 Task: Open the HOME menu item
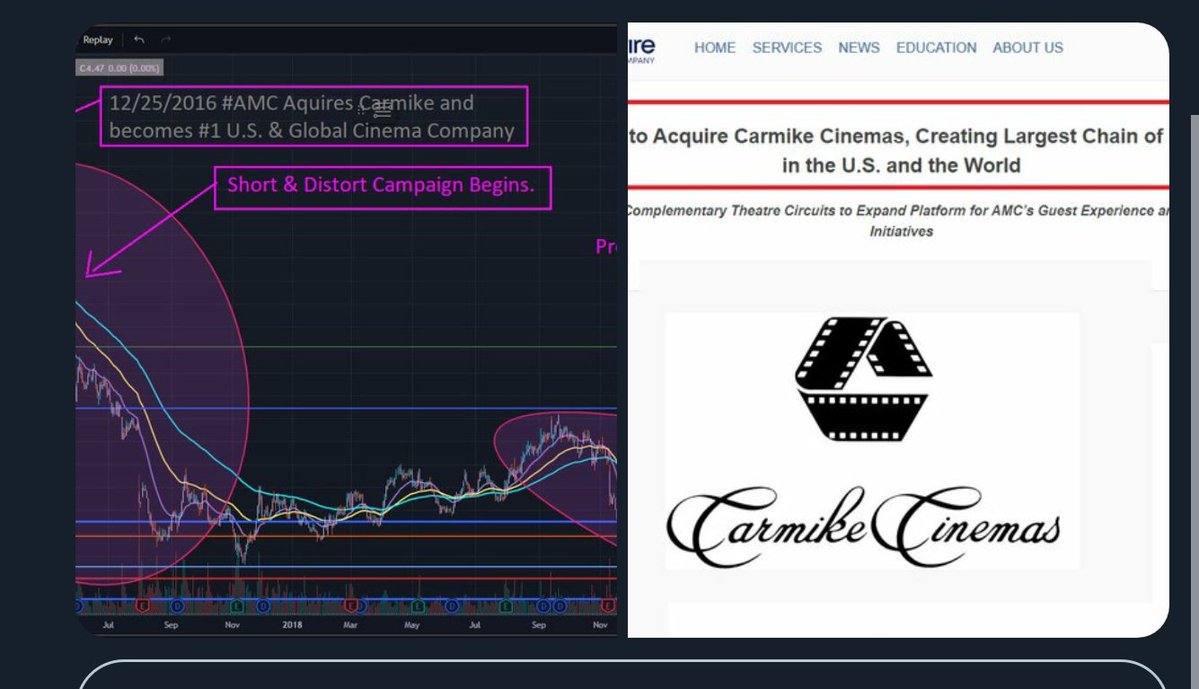tap(714, 48)
